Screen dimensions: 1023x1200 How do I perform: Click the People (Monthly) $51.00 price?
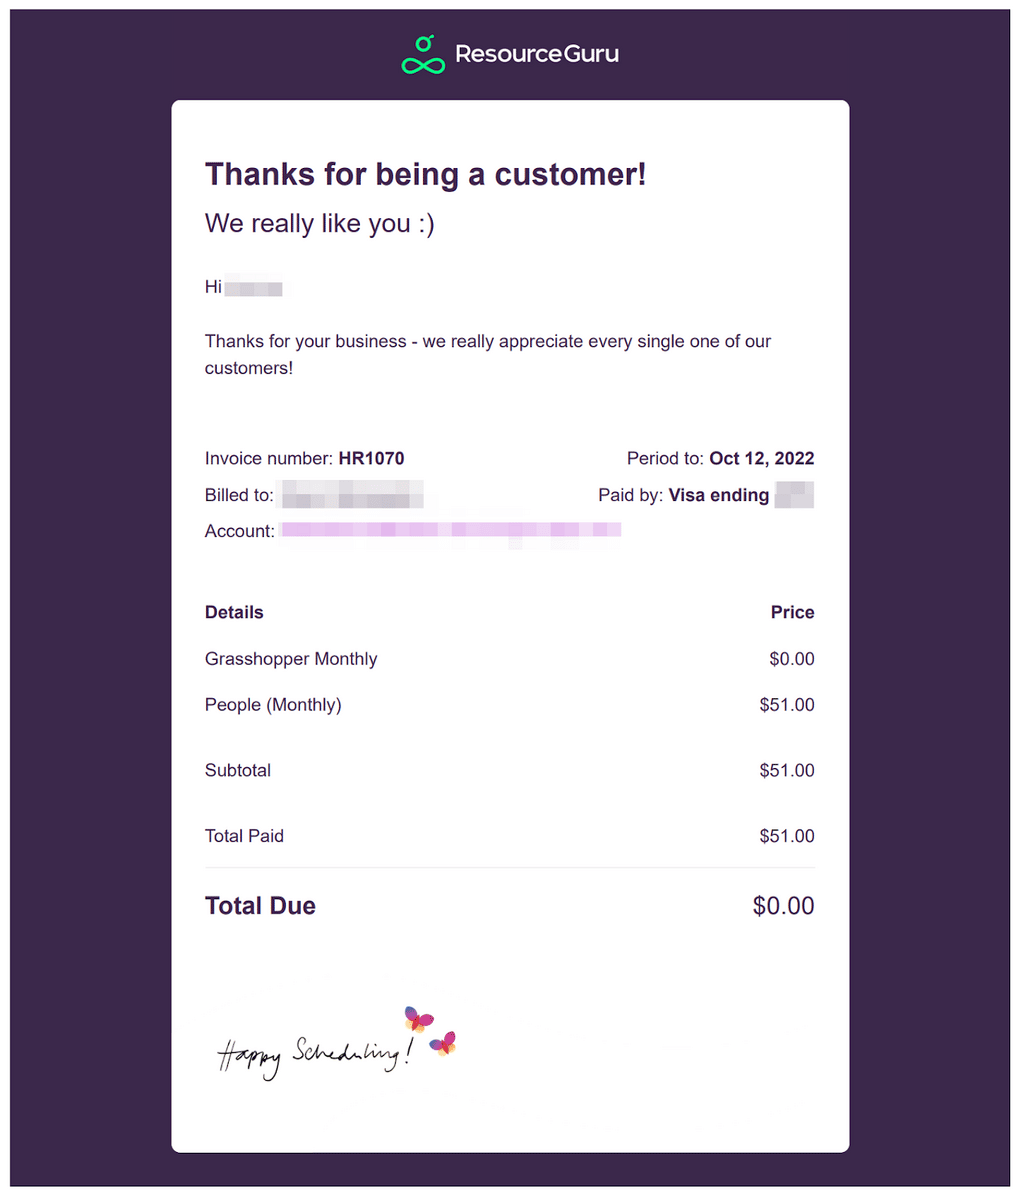point(787,705)
